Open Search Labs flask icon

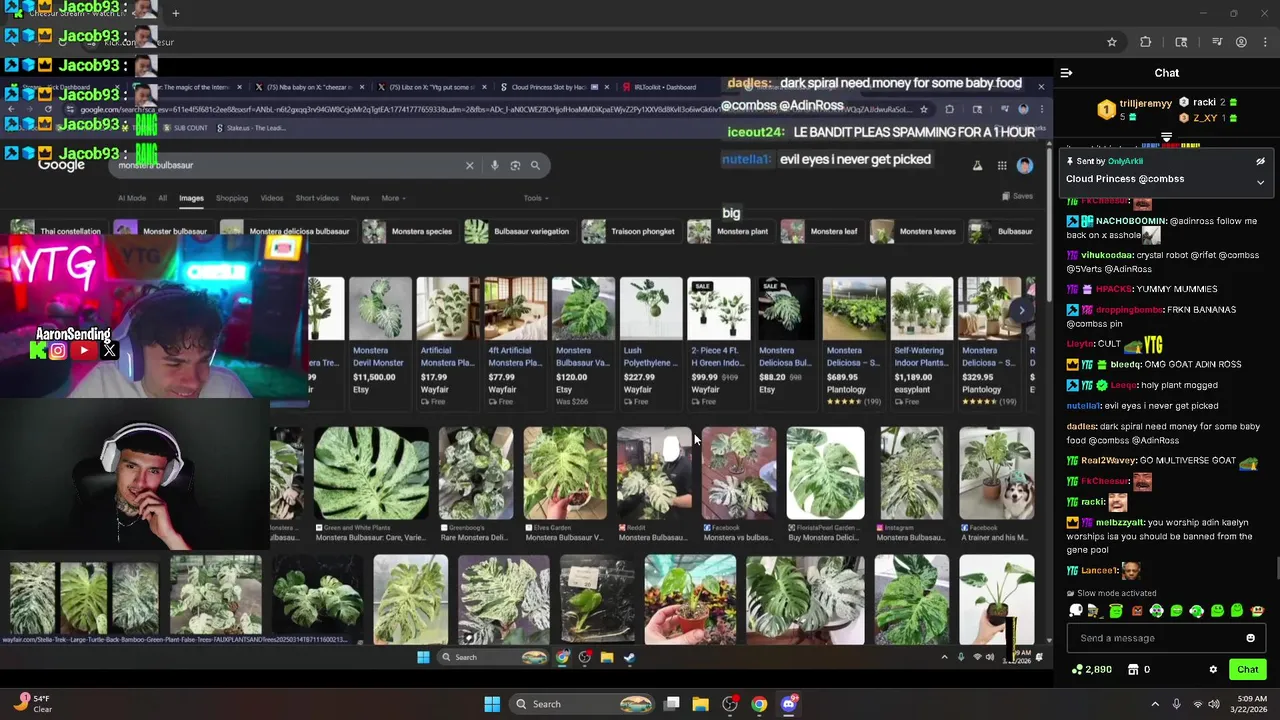pos(977,166)
